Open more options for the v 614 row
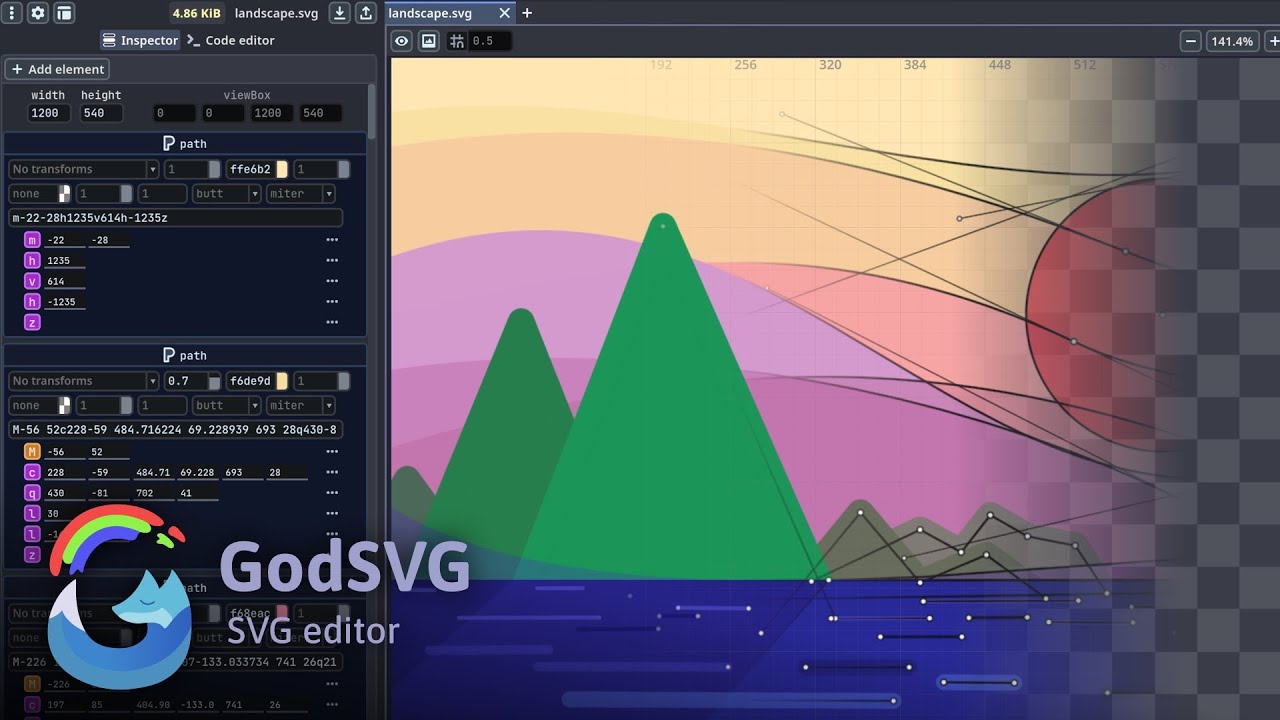1280x720 pixels. coord(332,282)
